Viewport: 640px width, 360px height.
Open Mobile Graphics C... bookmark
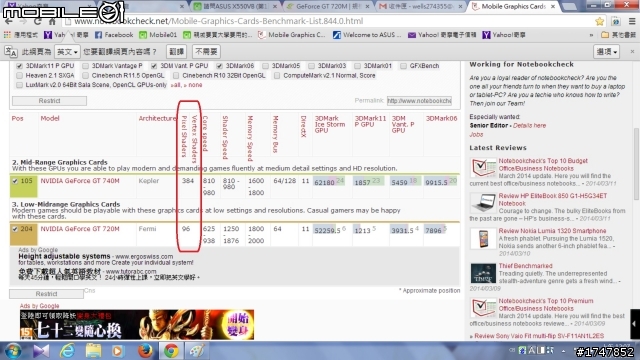(x=291, y=35)
